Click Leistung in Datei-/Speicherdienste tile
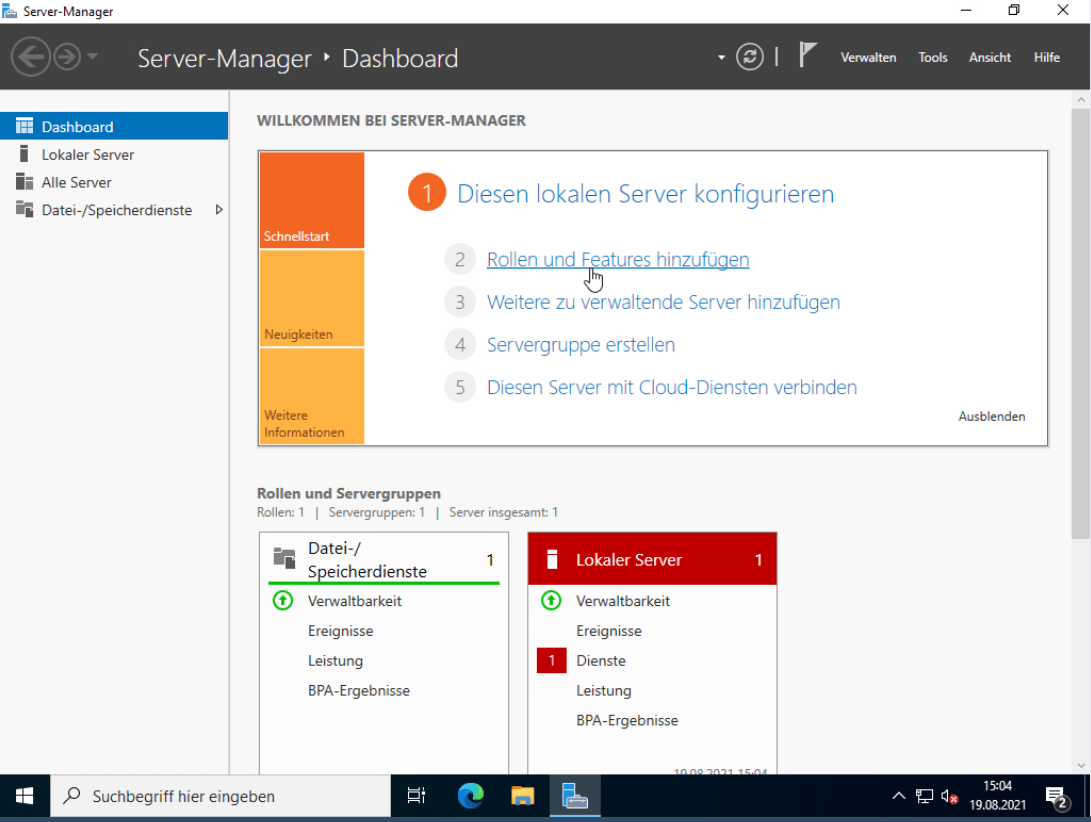The image size is (1091, 822). pos(335,661)
